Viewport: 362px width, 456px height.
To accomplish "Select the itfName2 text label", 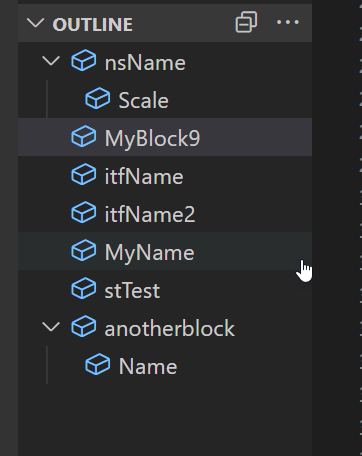I will 150,214.
